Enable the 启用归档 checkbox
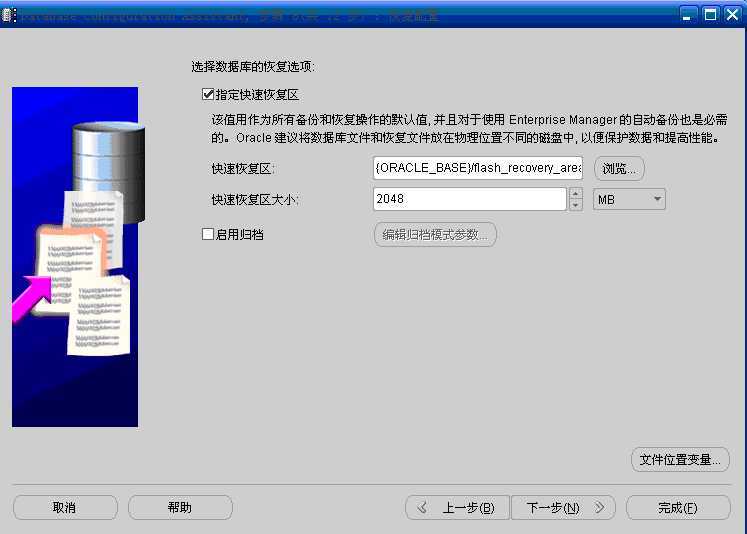Screen dimensions: 747x534 pyautogui.click(x=208, y=234)
